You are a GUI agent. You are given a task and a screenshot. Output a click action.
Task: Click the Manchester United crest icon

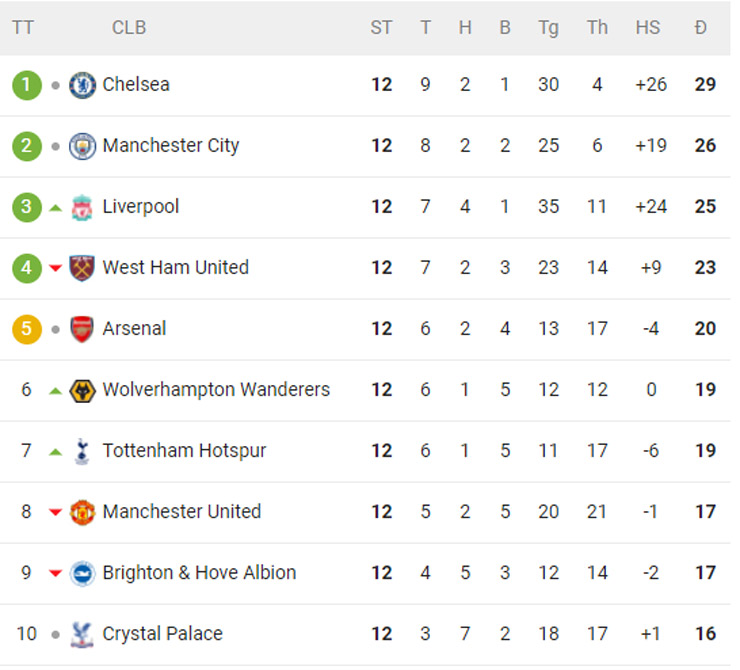(x=82, y=512)
